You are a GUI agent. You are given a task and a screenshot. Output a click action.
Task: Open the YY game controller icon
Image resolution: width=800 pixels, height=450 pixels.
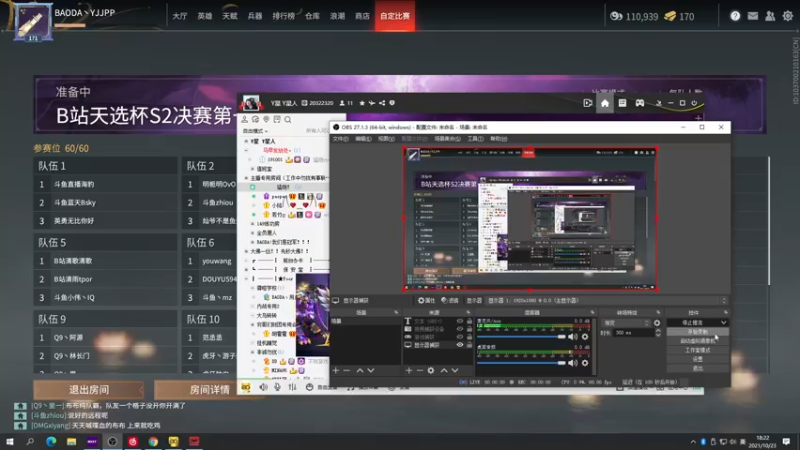click(639, 103)
